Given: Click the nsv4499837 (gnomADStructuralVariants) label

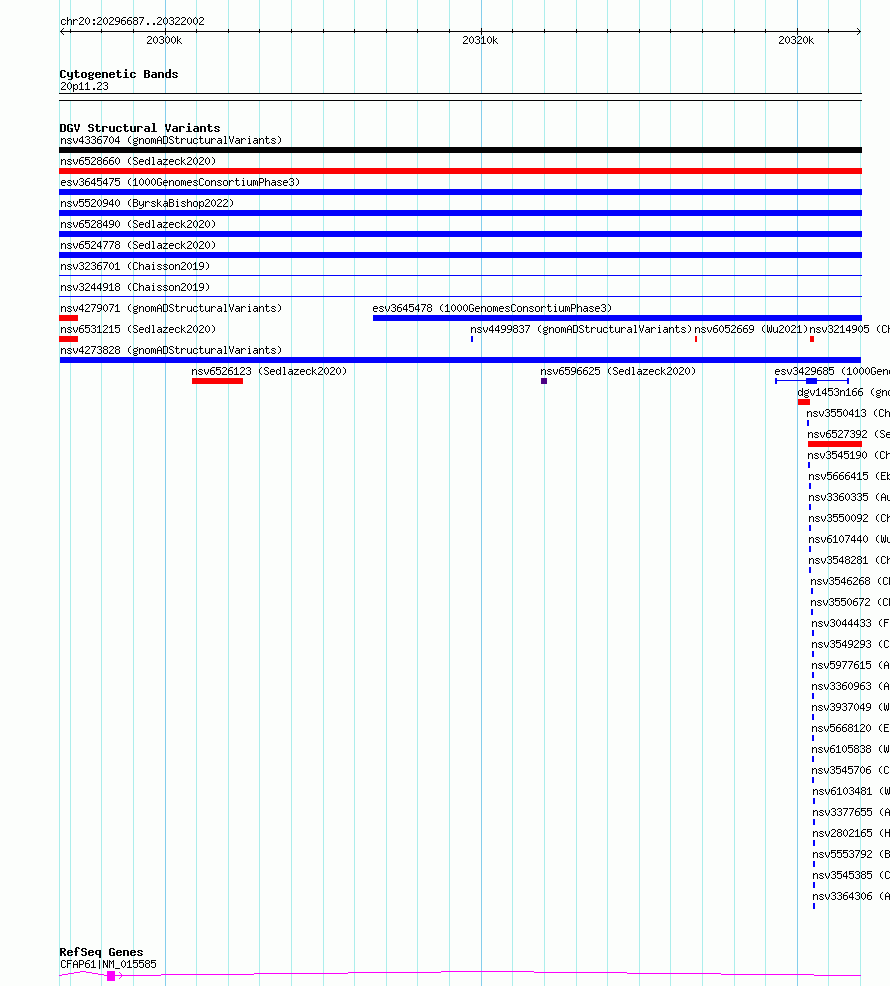Looking at the screenshot, I should tap(581, 329).
